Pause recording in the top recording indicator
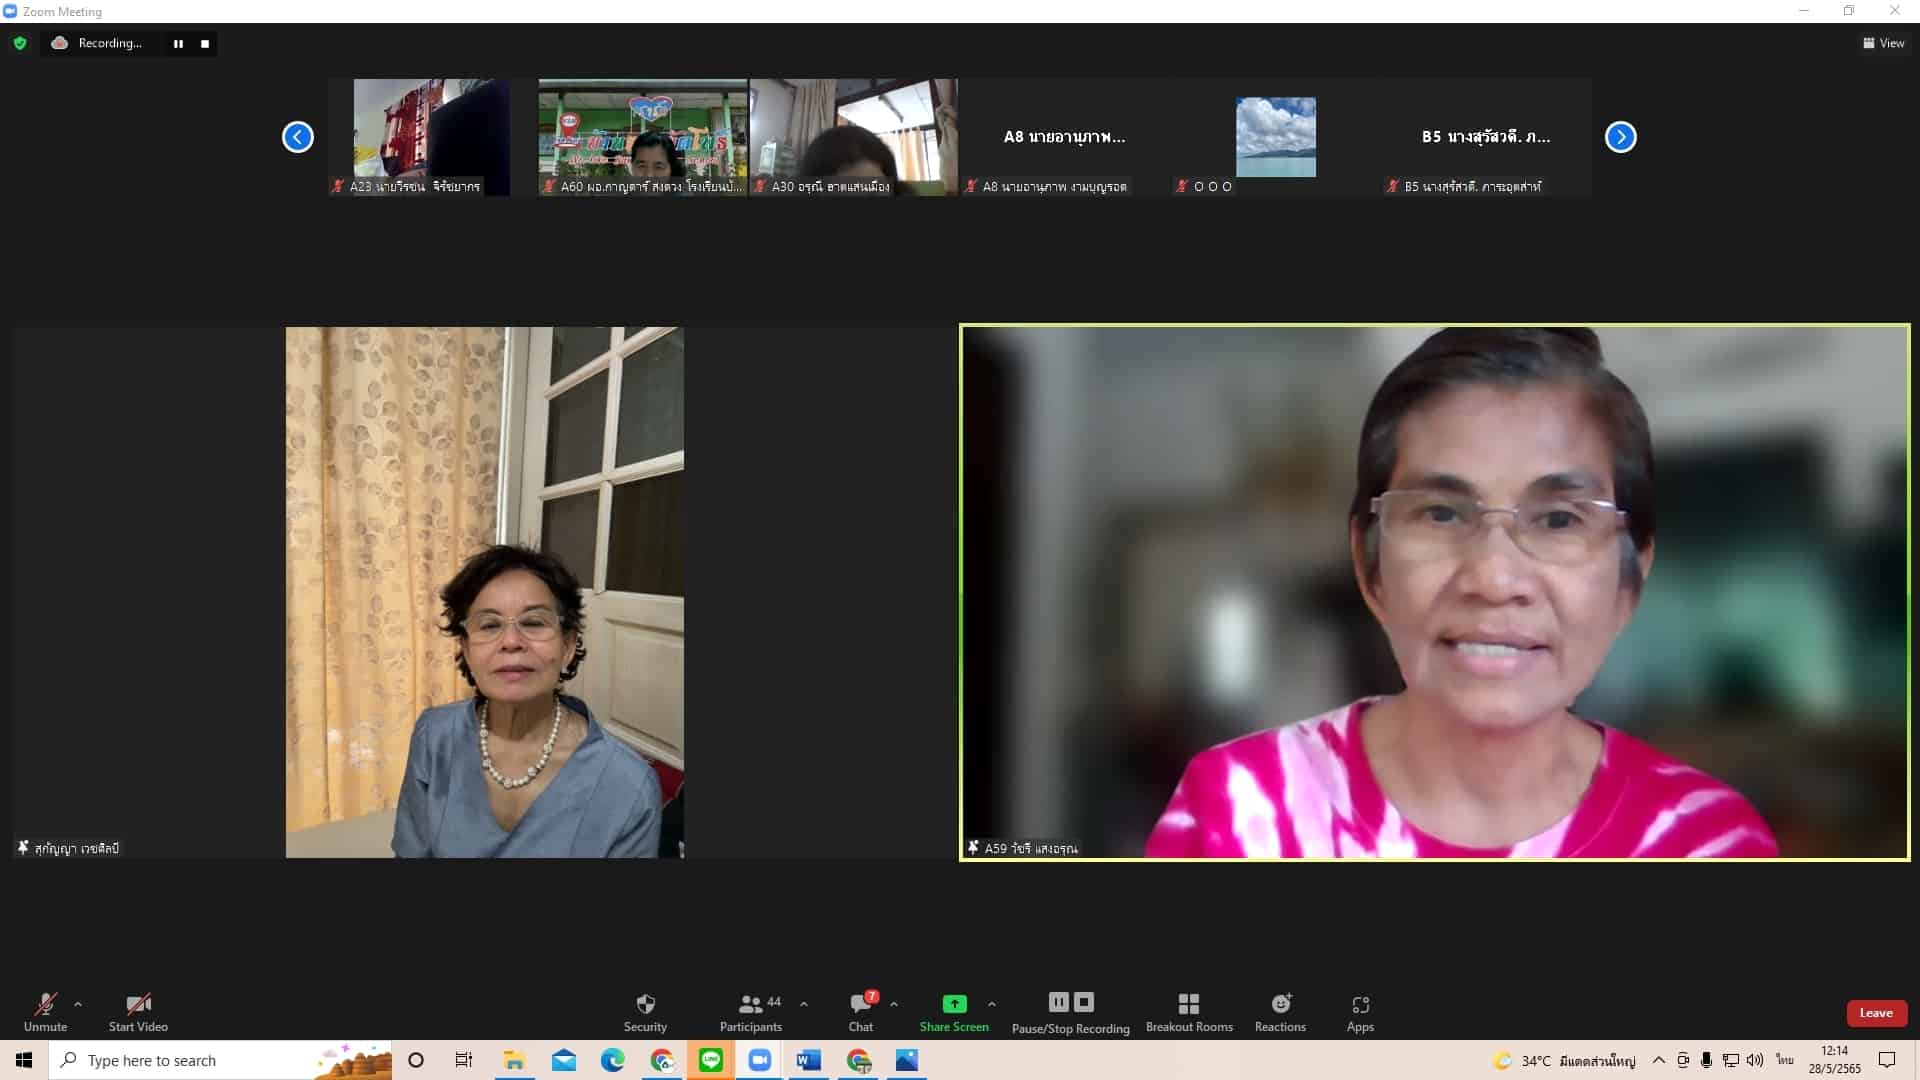This screenshot has height=1080, width=1920. tap(178, 44)
